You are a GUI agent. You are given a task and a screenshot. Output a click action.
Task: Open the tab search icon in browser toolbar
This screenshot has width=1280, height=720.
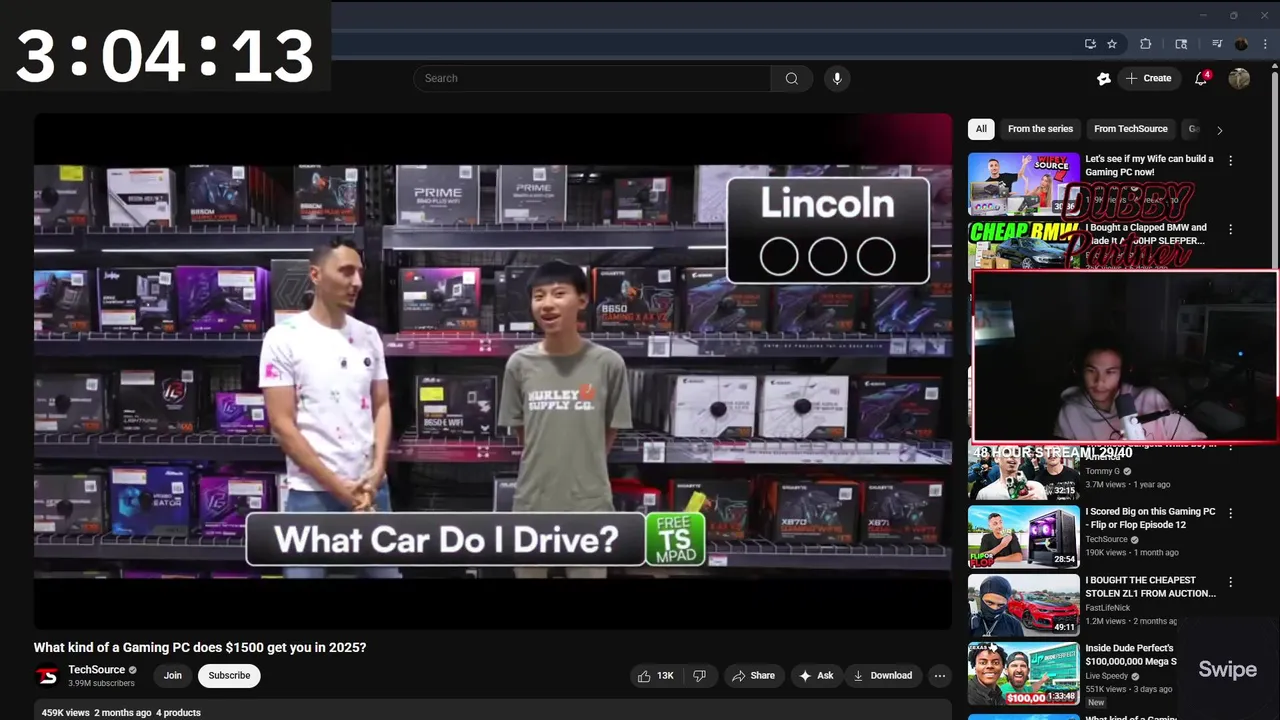click(1181, 44)
